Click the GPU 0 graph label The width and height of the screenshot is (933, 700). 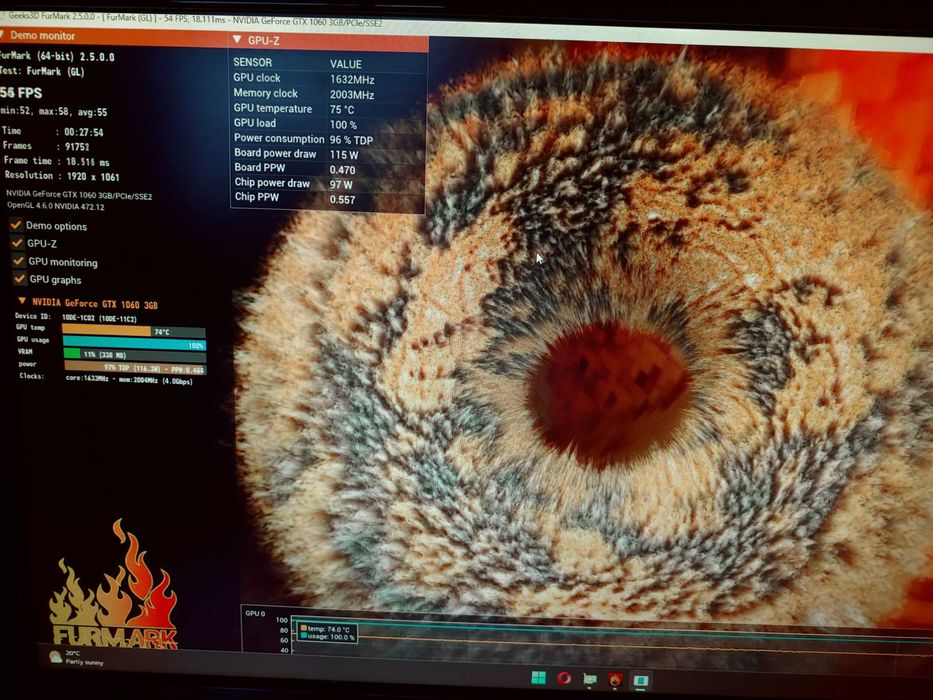tap(255, 613)
